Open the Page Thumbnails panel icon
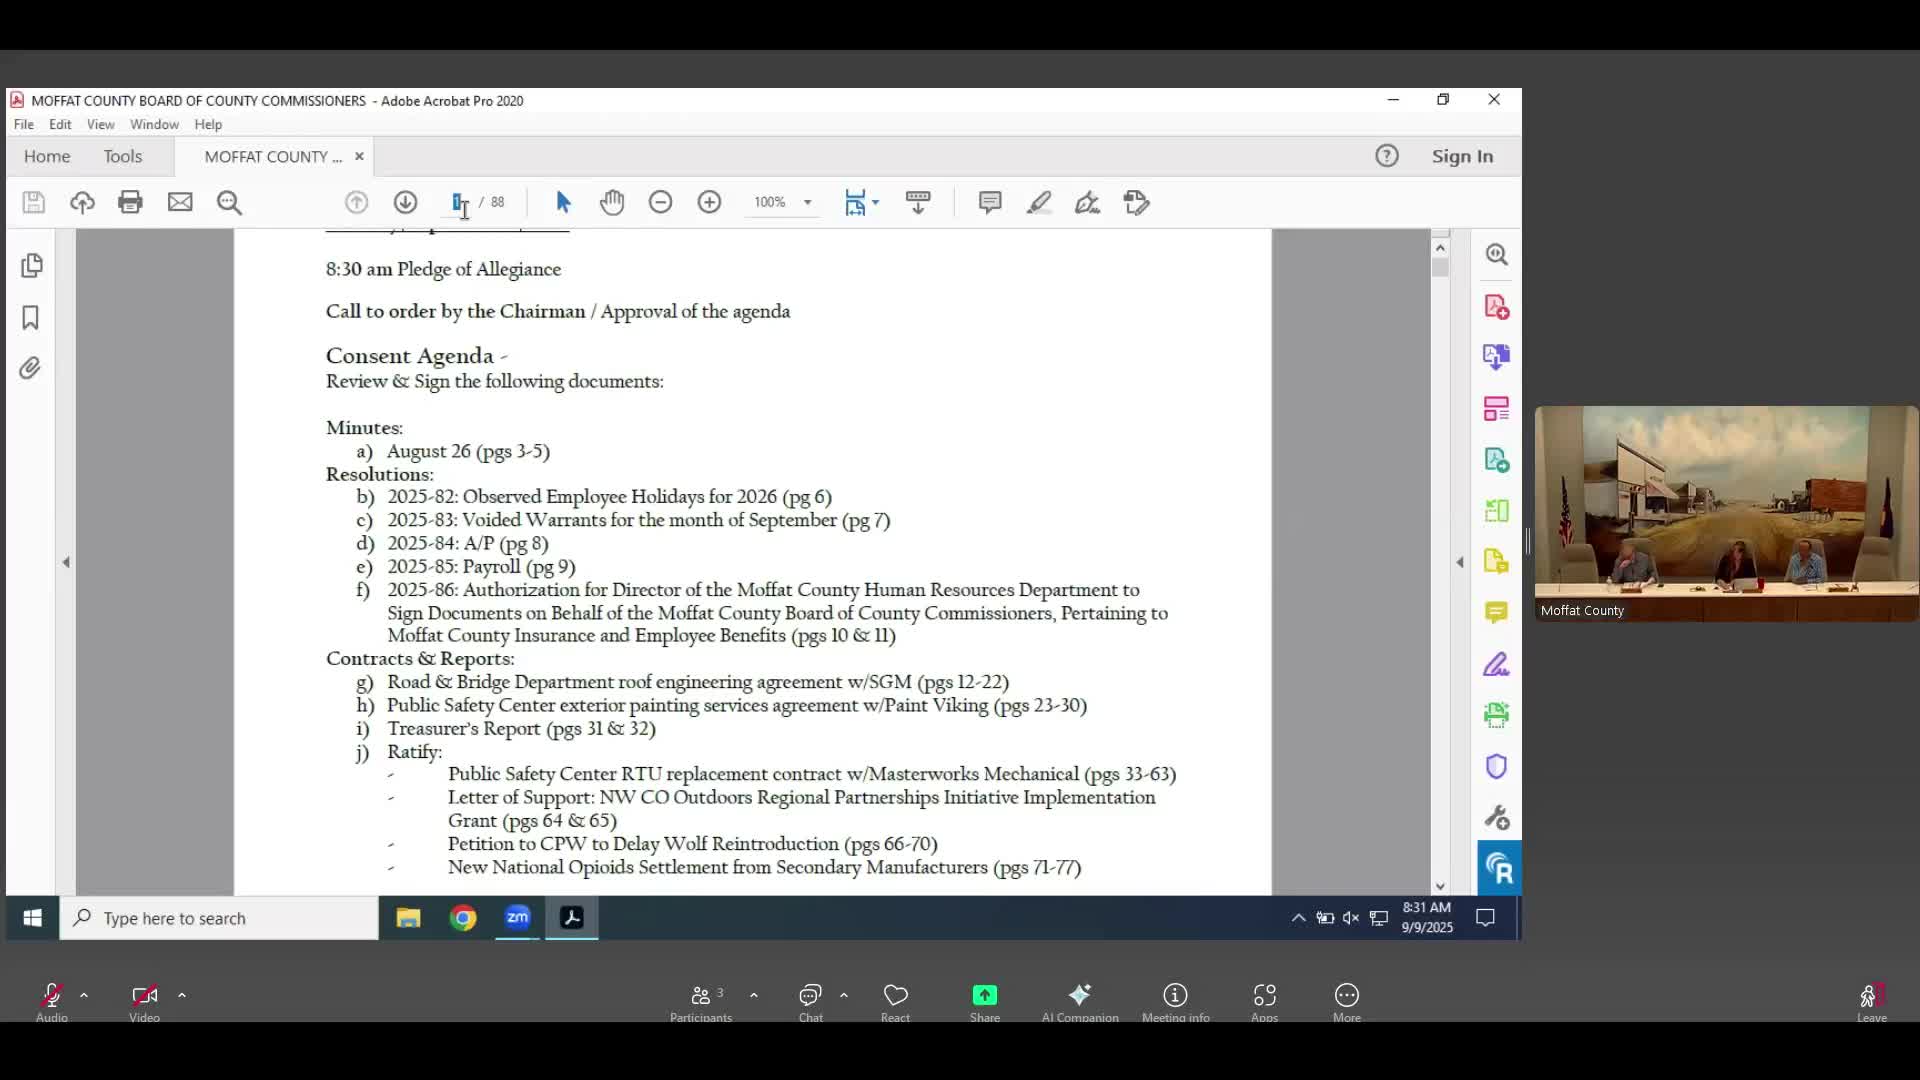This screenshot has height=1080, width=1920. coord(31,265)
